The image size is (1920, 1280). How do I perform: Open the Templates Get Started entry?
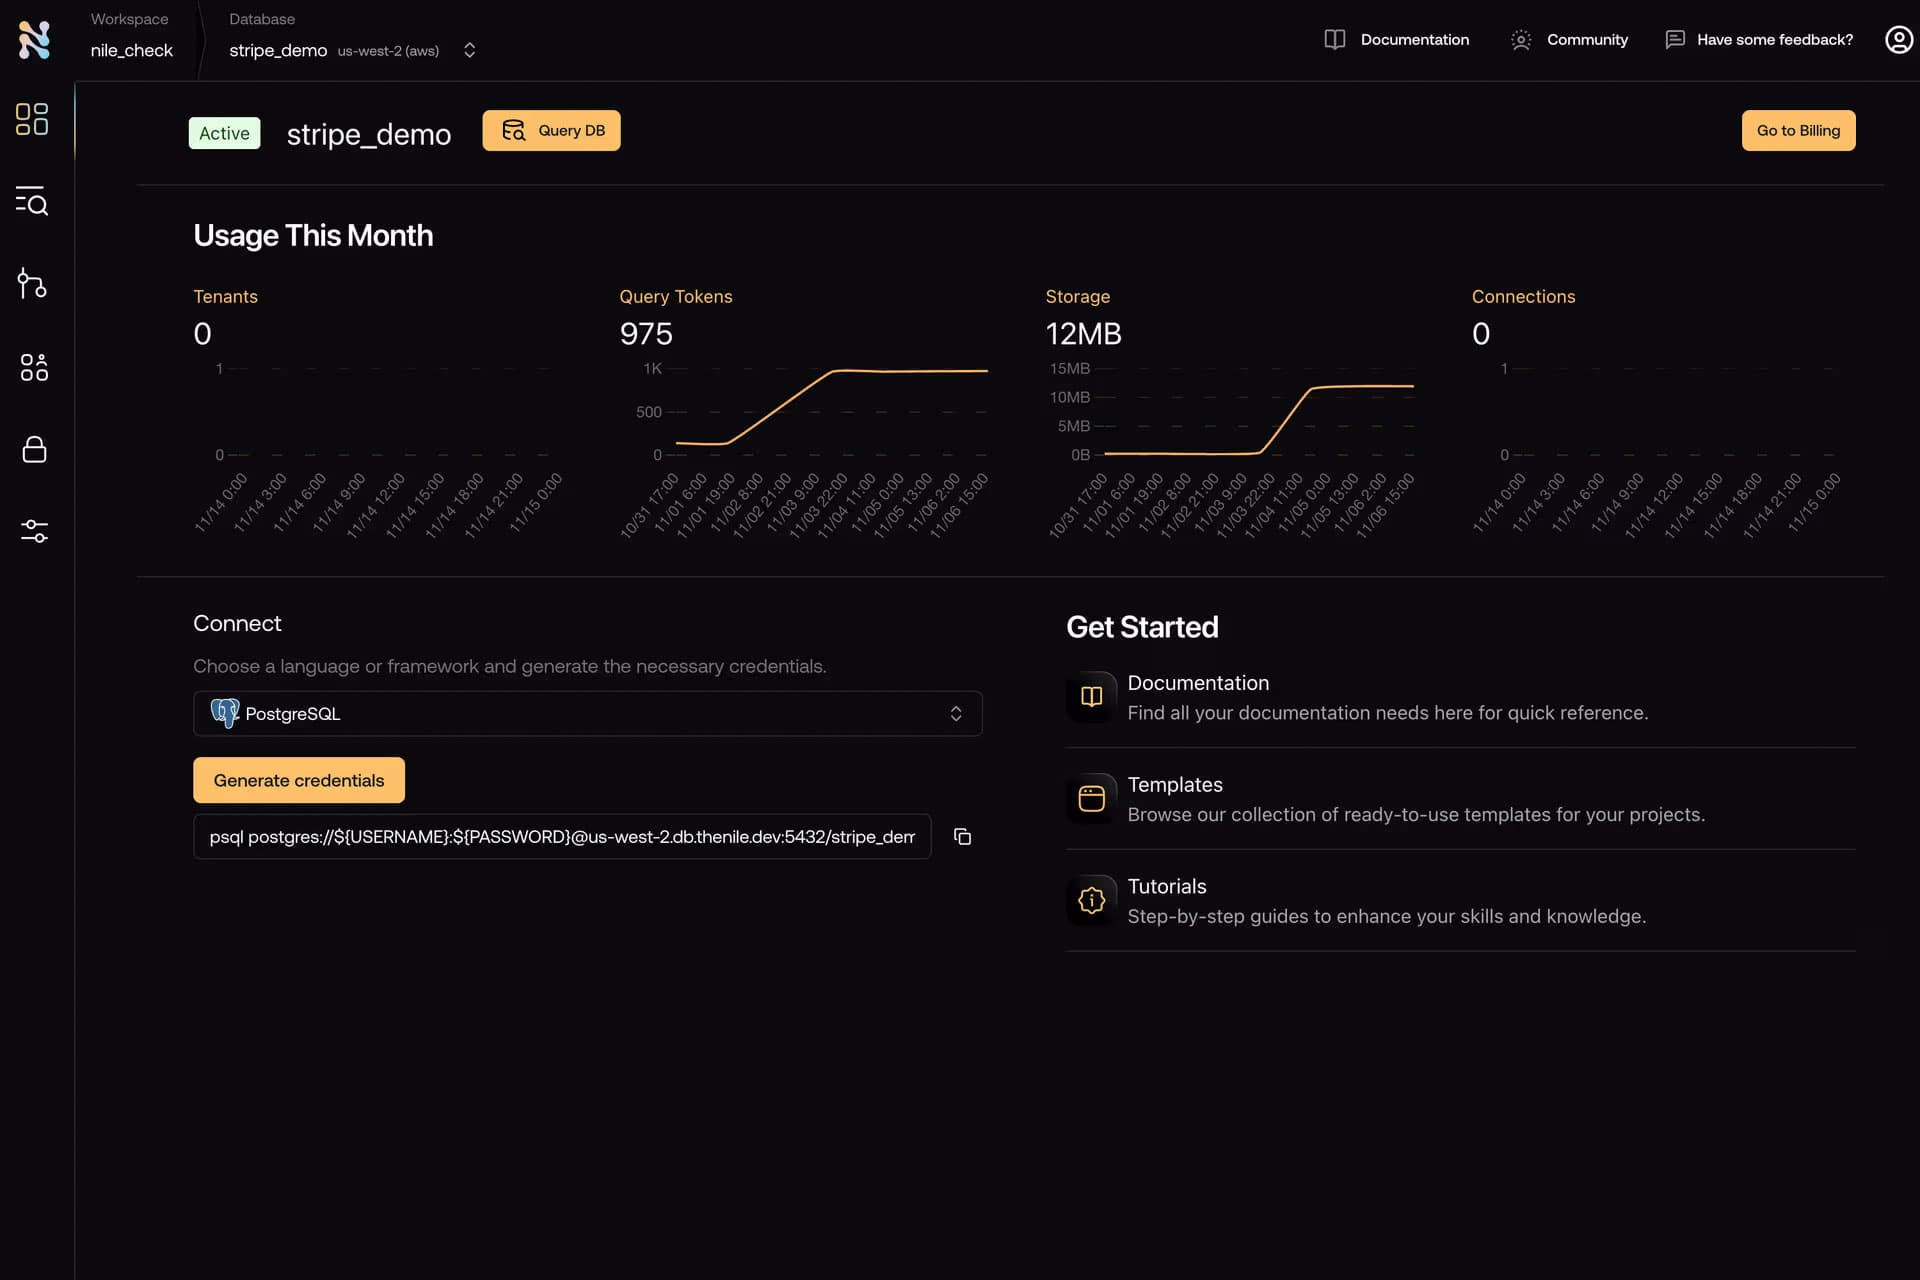point(1175,785)
